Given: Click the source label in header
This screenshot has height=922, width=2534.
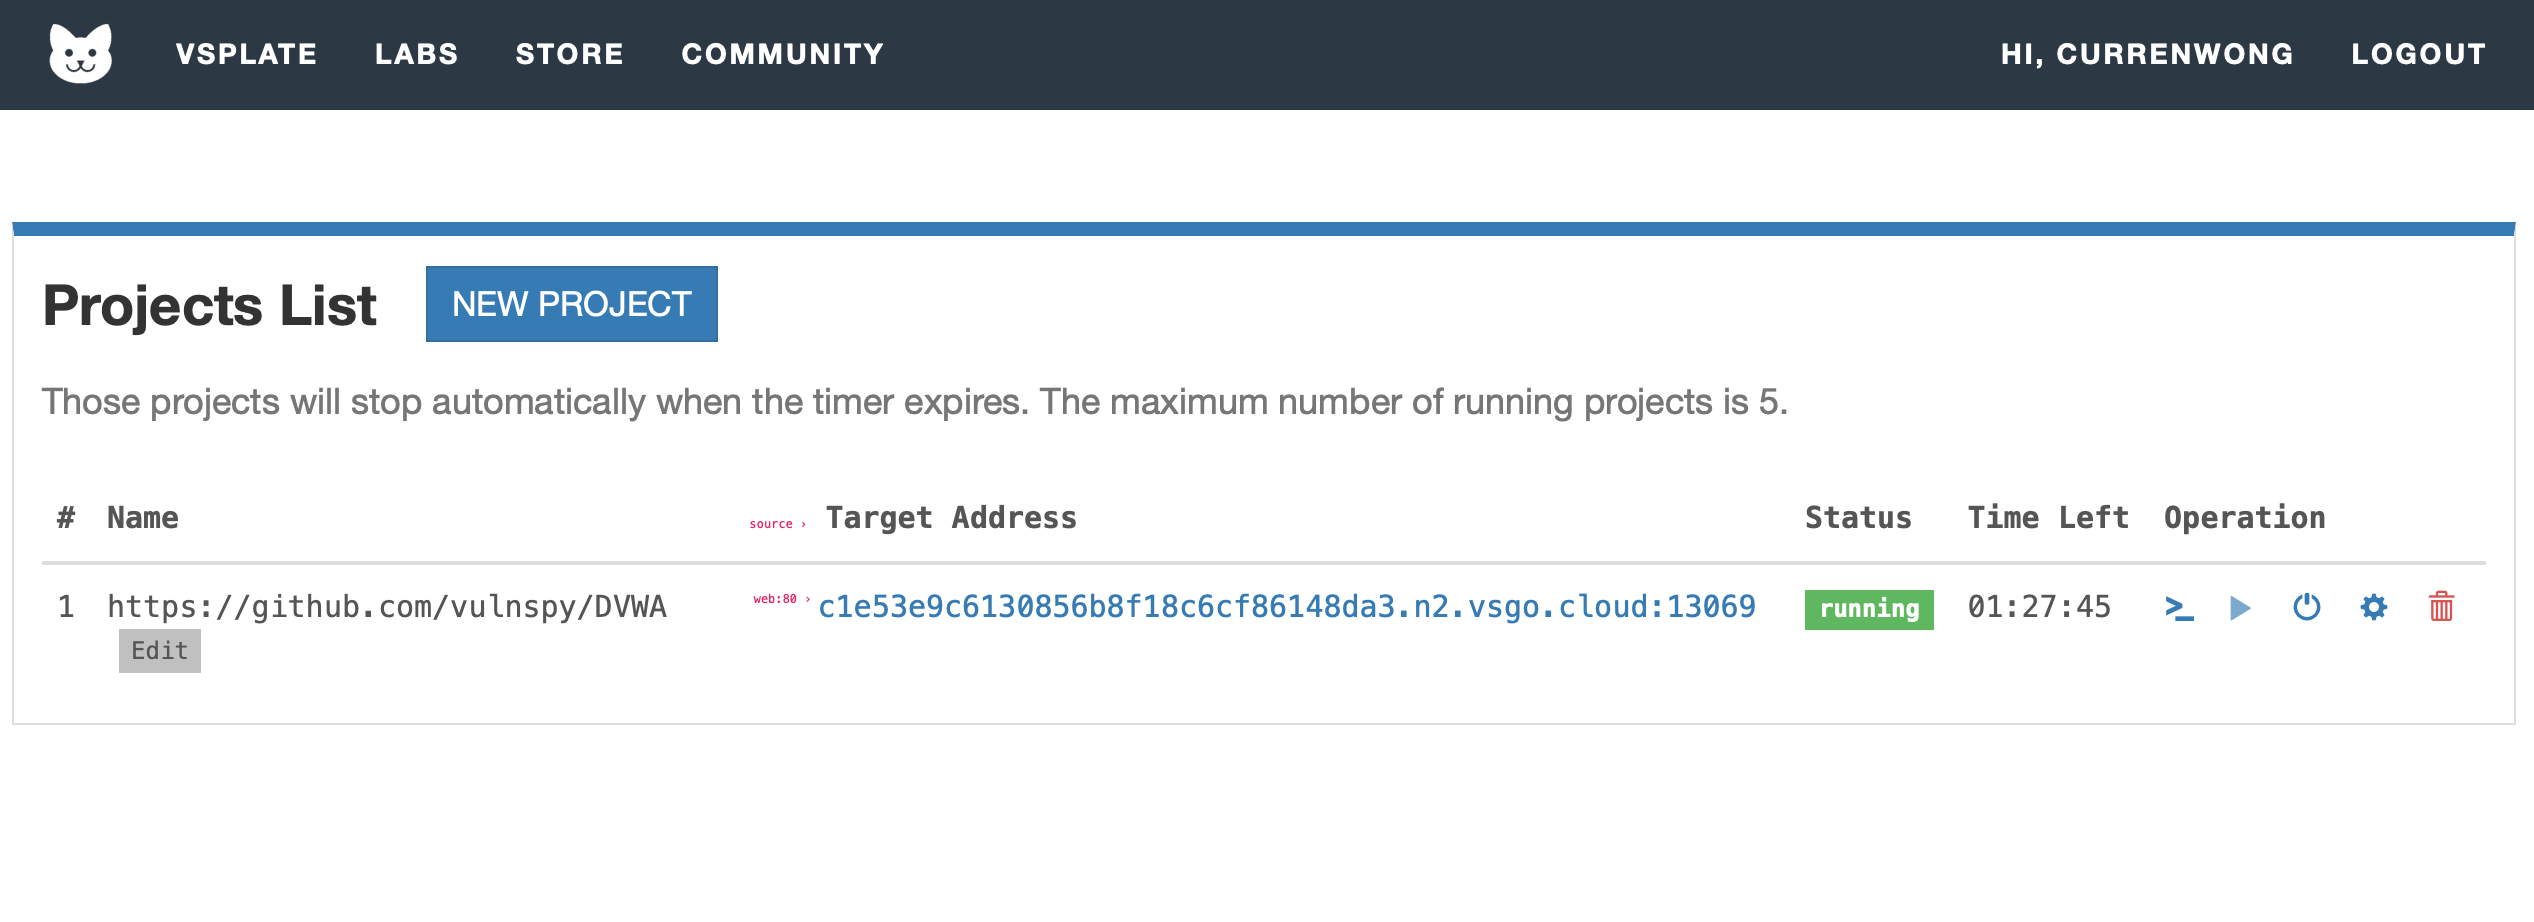Looking at the screenshot, I should [x=771, y=524].
